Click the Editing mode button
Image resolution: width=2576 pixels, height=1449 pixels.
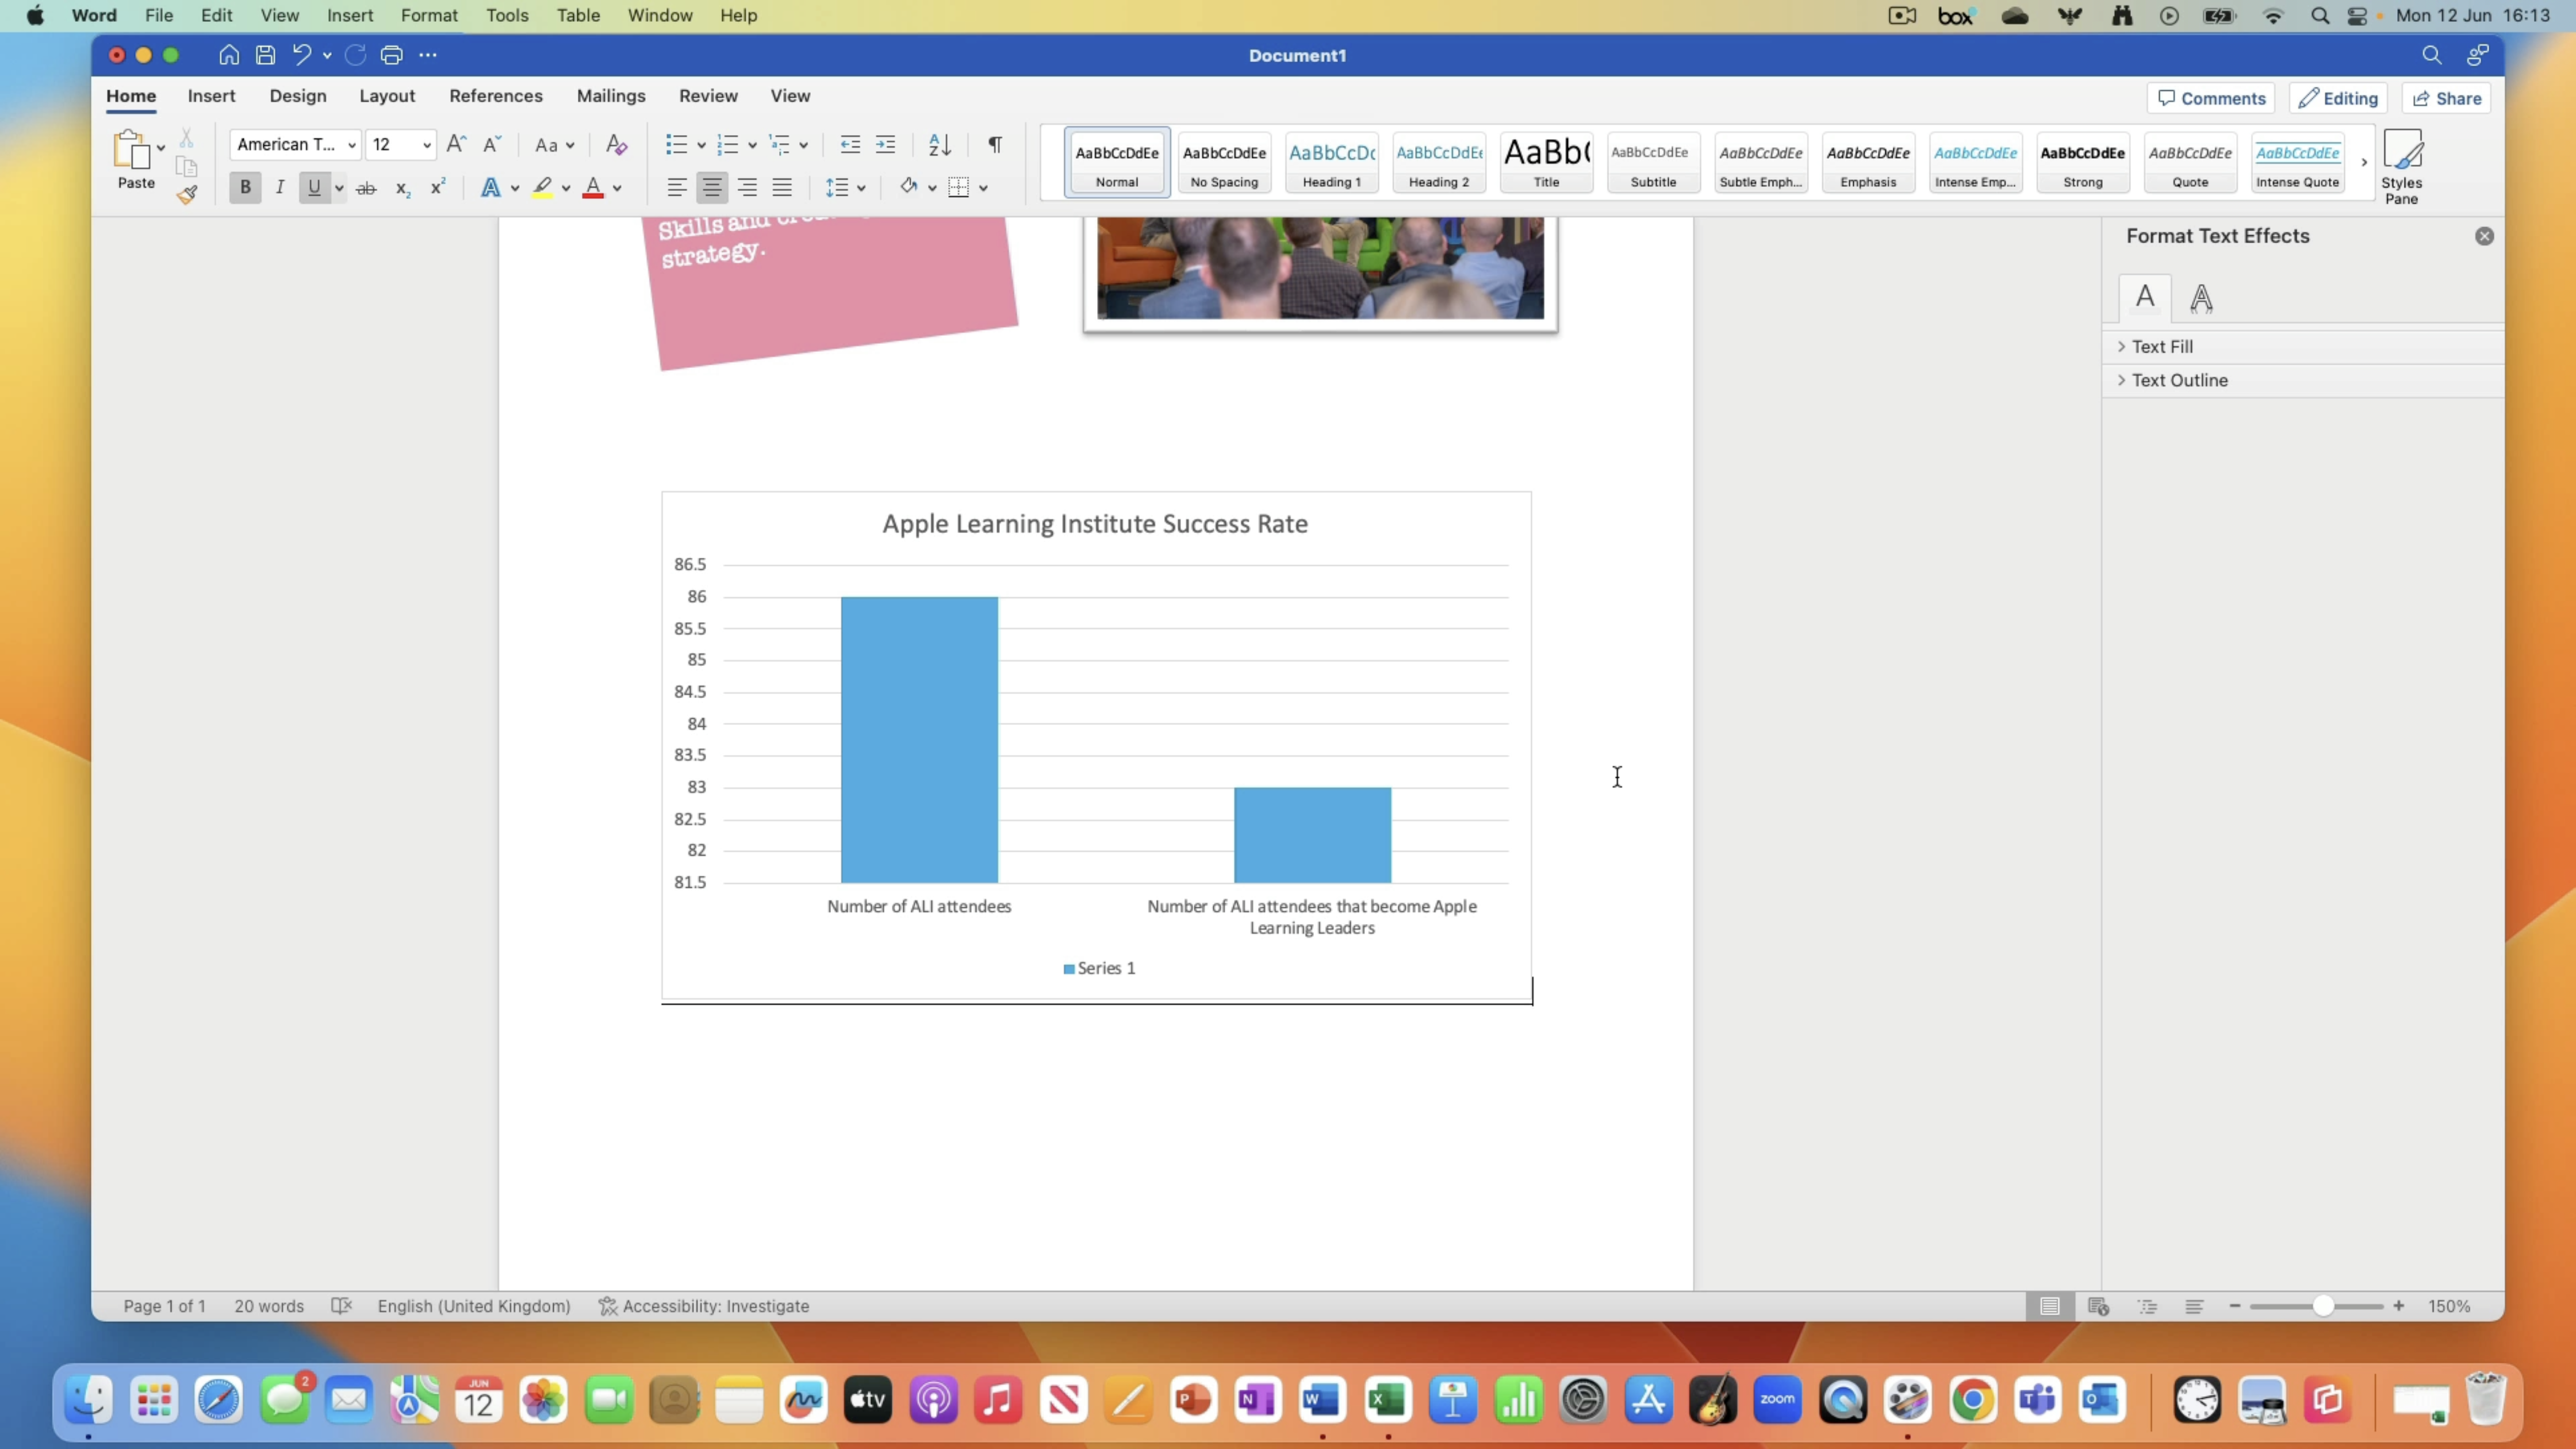coord(2338,98)
